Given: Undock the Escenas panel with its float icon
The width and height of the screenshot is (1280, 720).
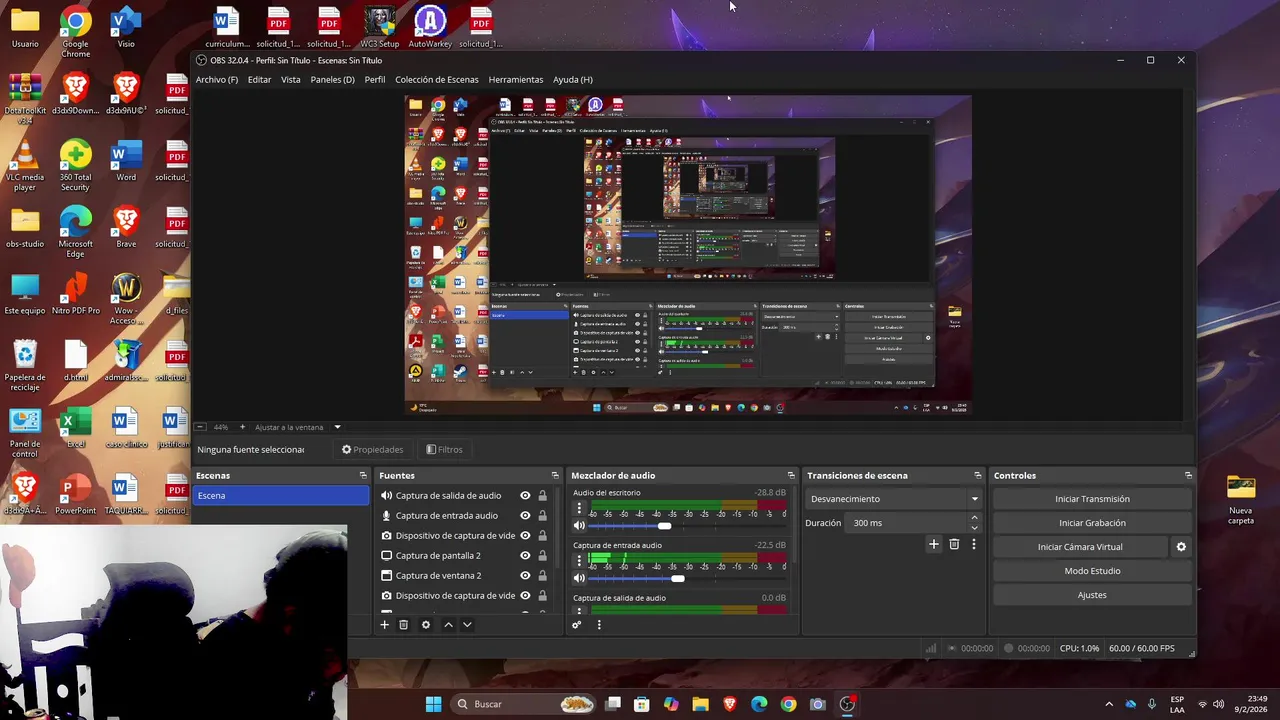Looking at the screenshot, I should (363, 476).
